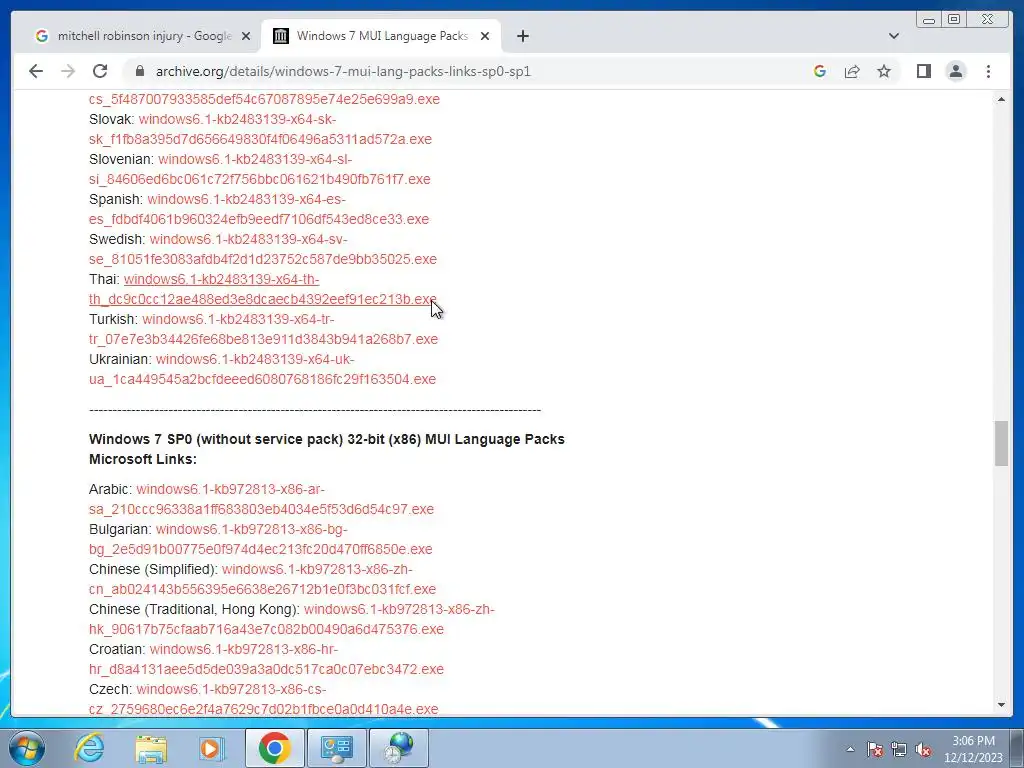The width and height of the screenshot is (1024, 768).
Task: Open Chrome's three-dot menu
Action: [988, 71]
